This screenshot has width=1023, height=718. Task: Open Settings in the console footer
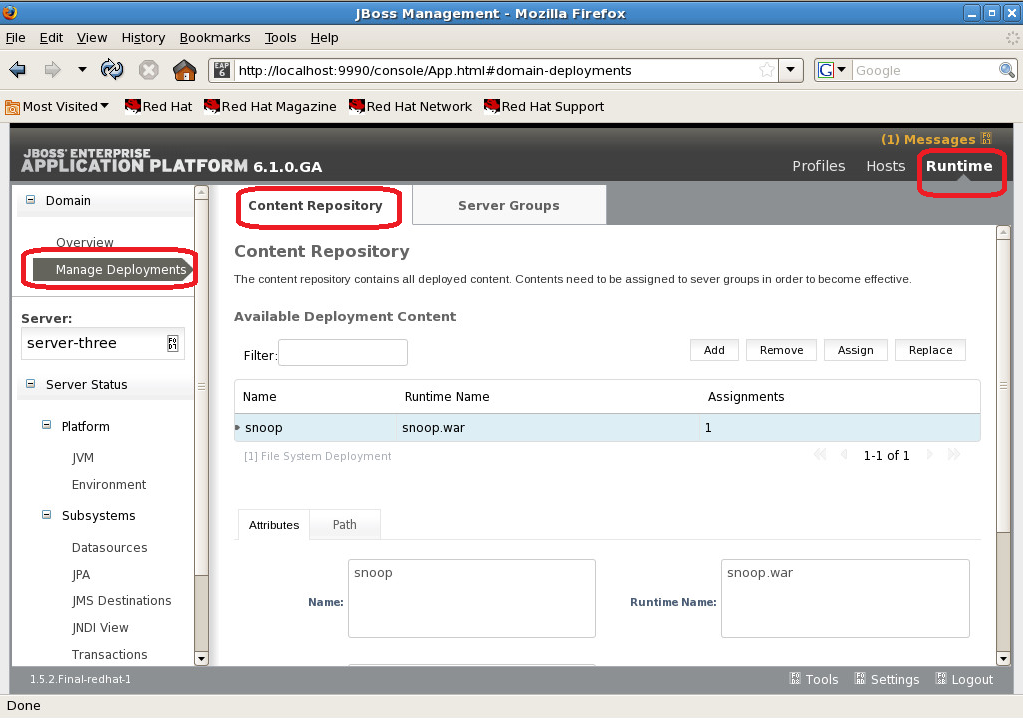coord(887,680)
